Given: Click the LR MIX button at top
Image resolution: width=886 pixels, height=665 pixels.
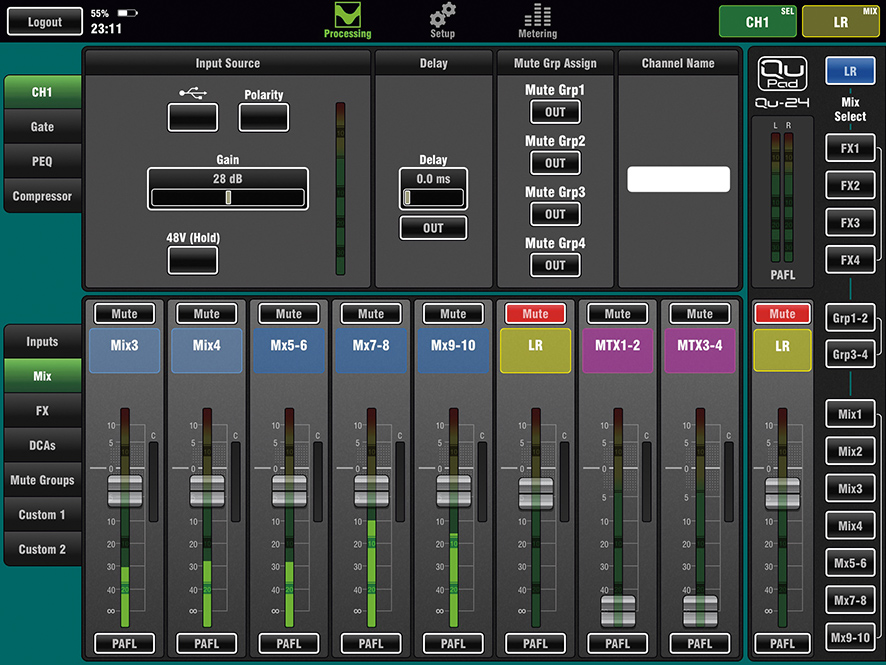Looking at the screenshot, I should click(841, 21).
